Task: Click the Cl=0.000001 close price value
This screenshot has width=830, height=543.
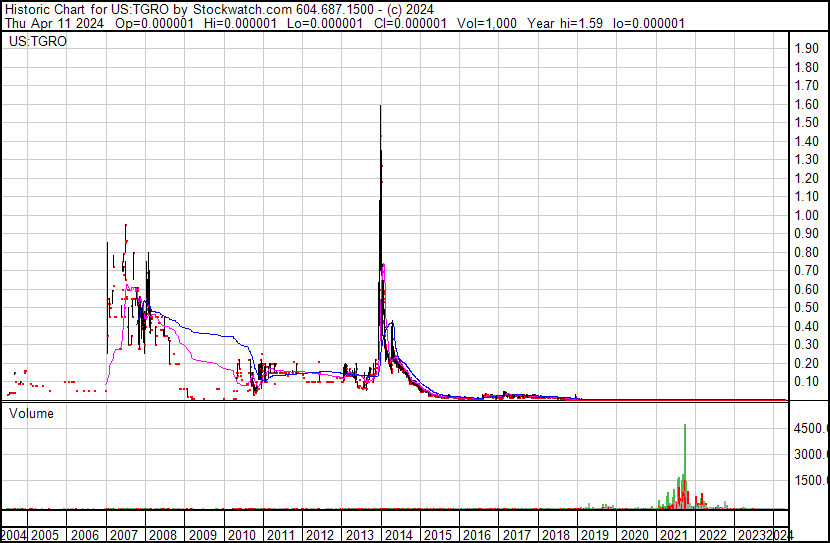Action: pyautogui.click(x=410, y=23)
